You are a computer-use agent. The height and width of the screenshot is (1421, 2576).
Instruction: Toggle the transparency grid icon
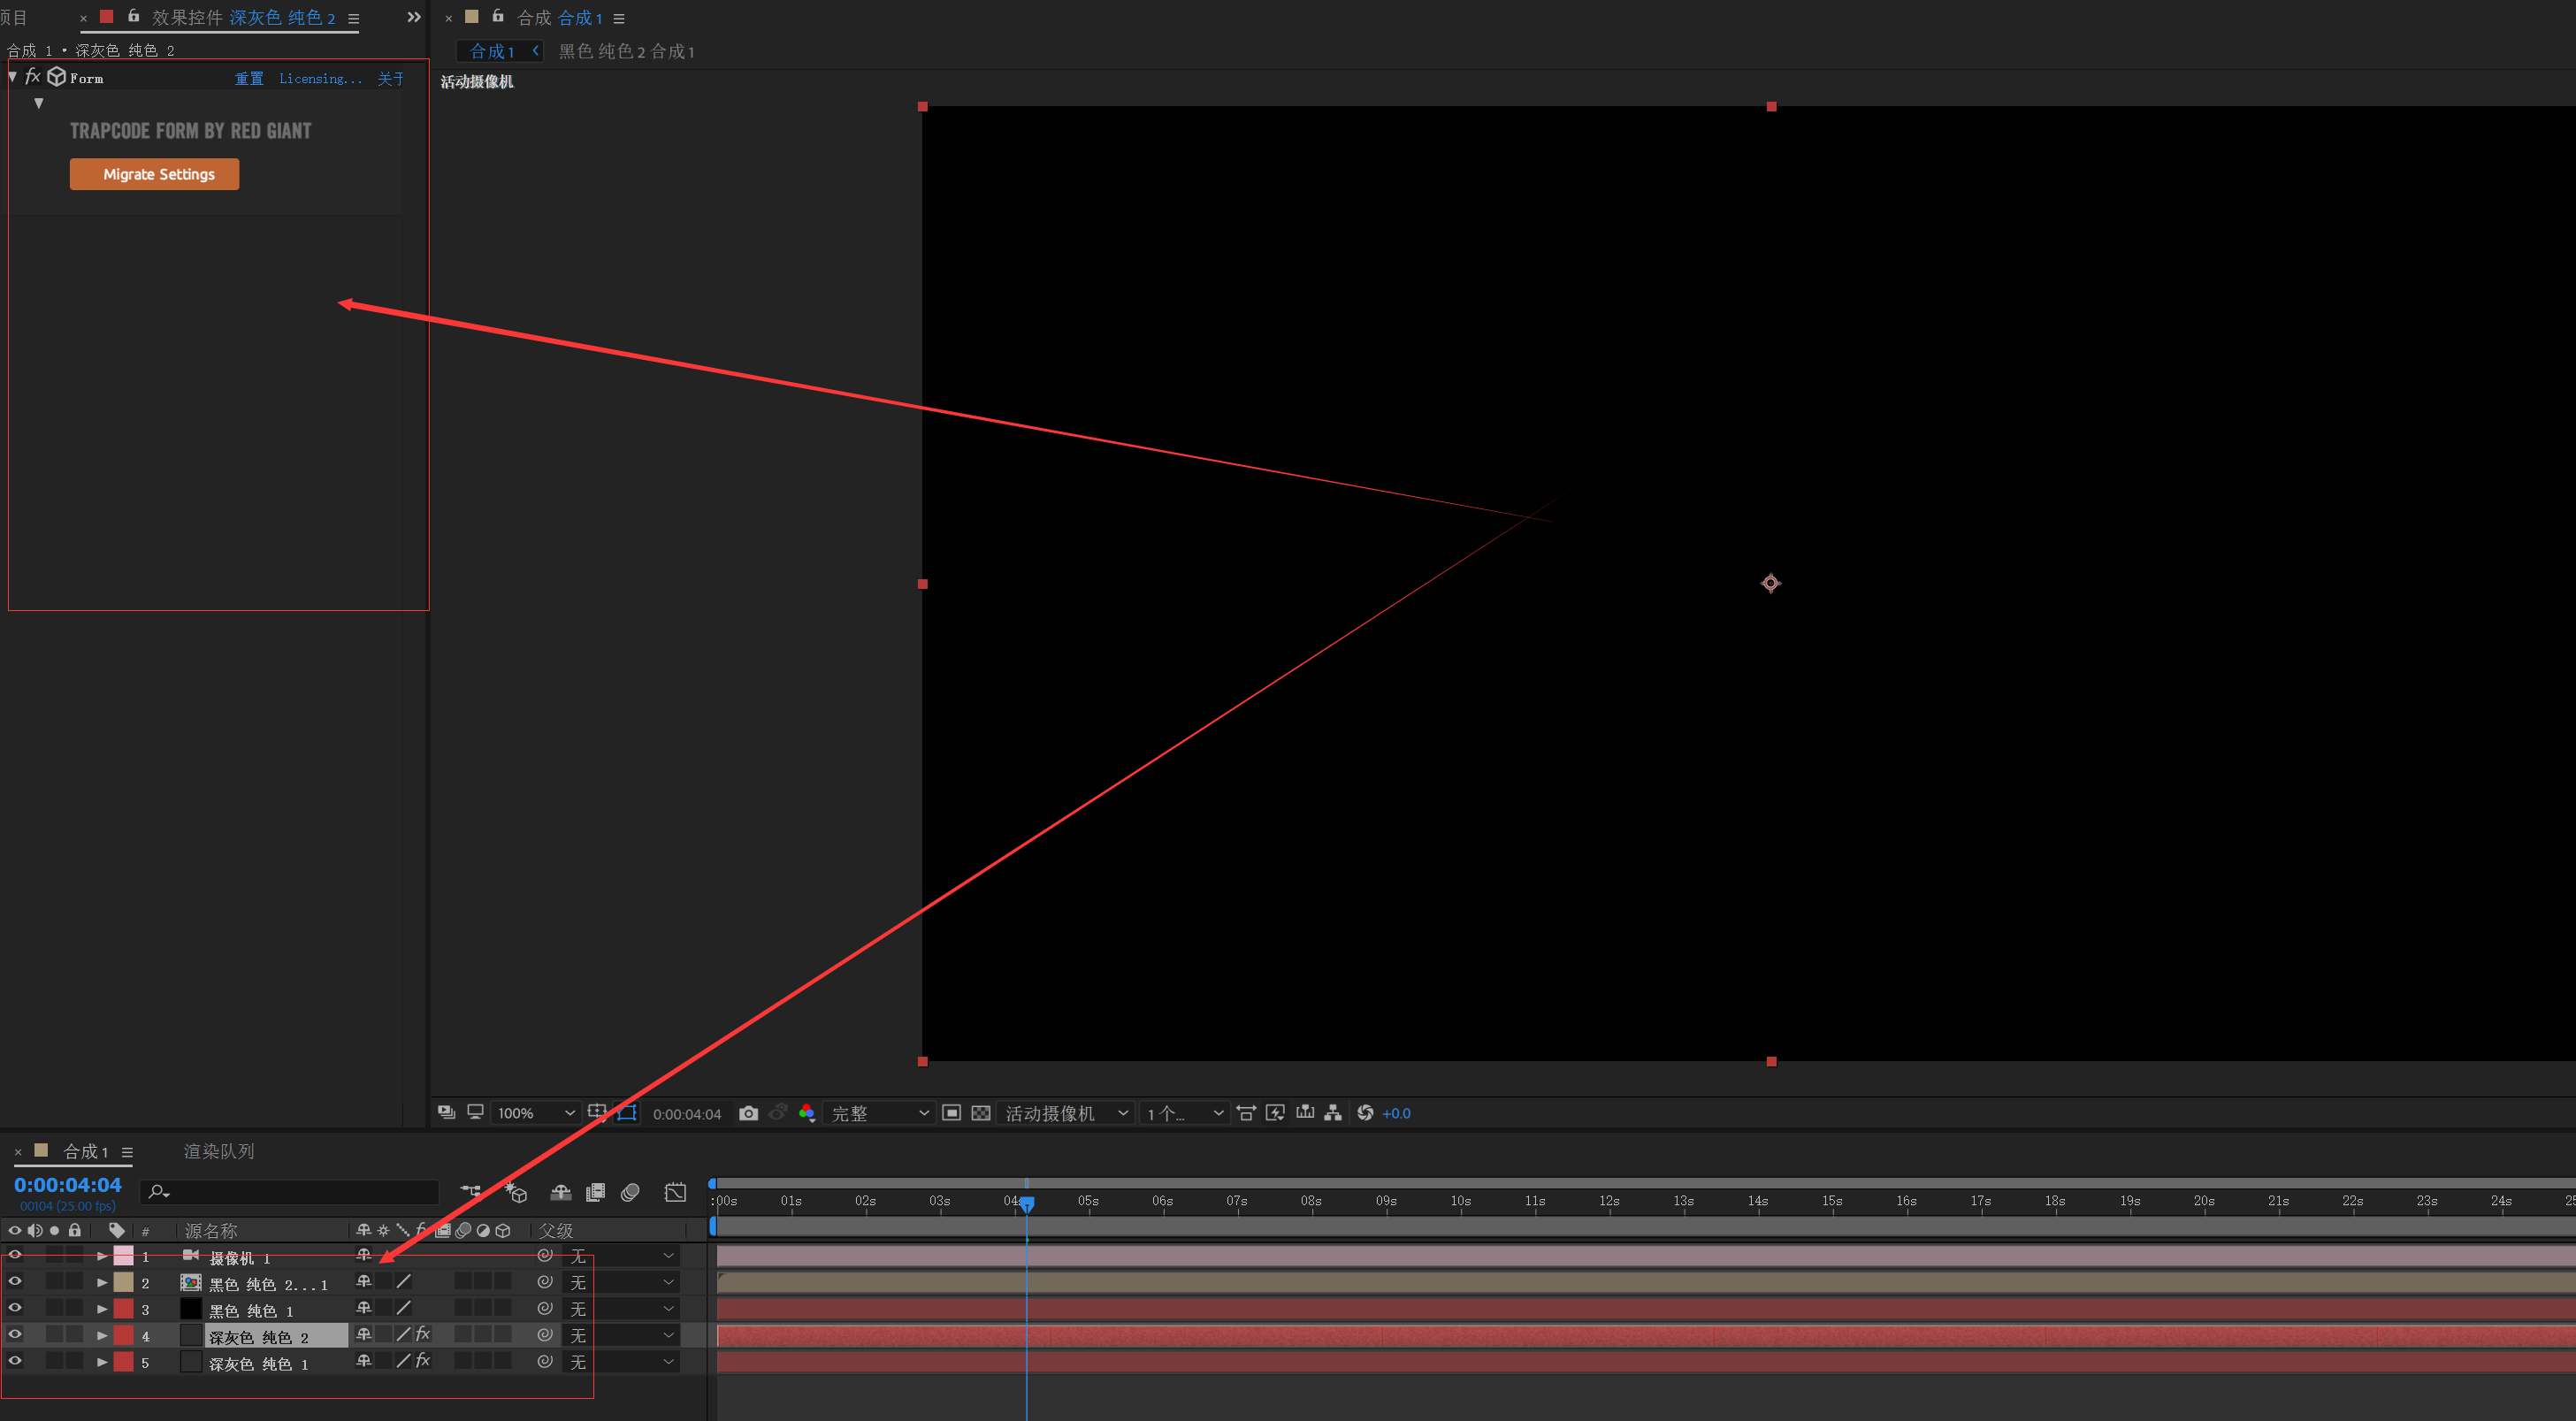981,1113
